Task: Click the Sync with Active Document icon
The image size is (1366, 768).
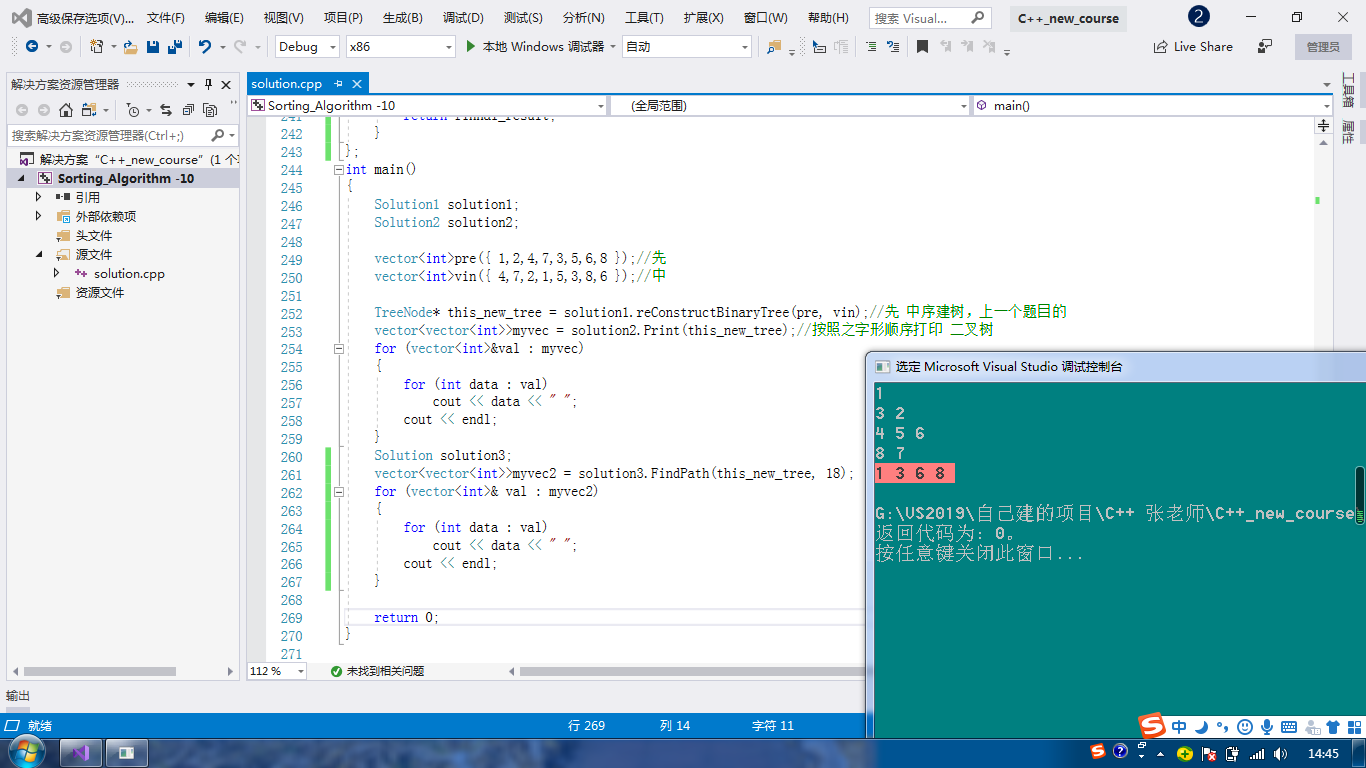Action: (165, 110)
